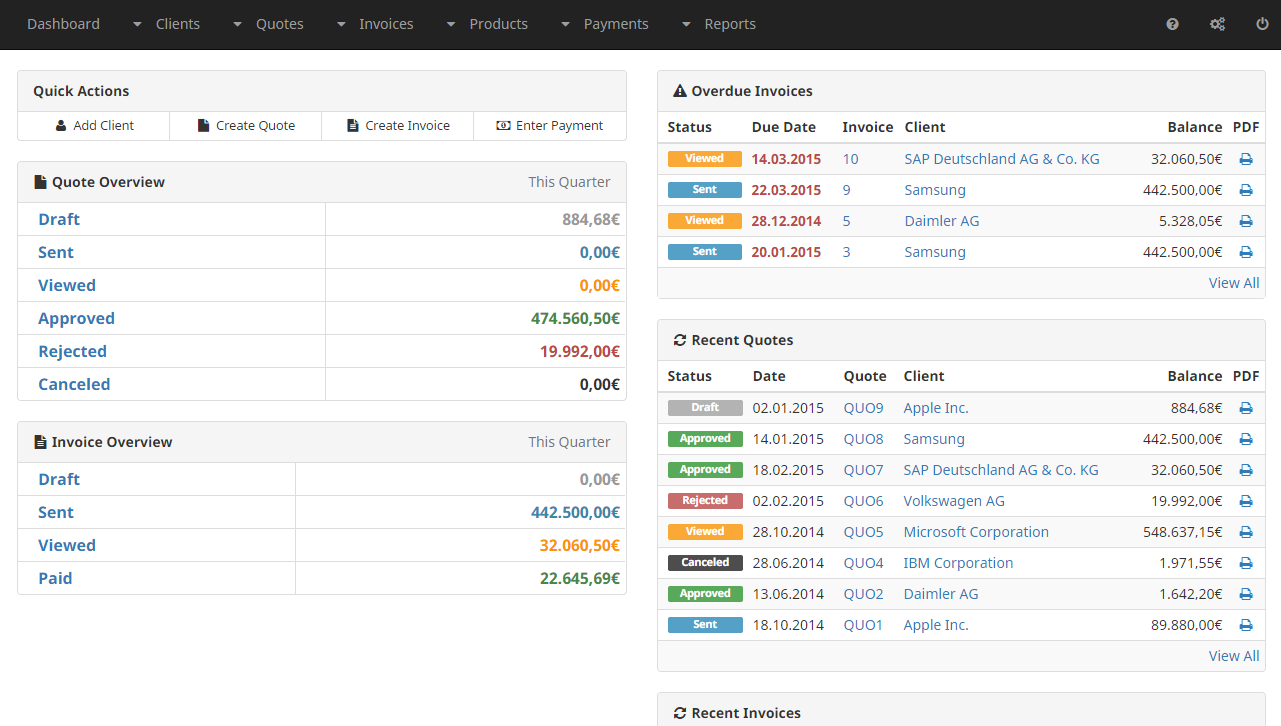Viewport: 1281px width, 726px height.
Task: Download PDF for overdue invoice 9
Action: pyautogui.click(x=1246, y=190)
